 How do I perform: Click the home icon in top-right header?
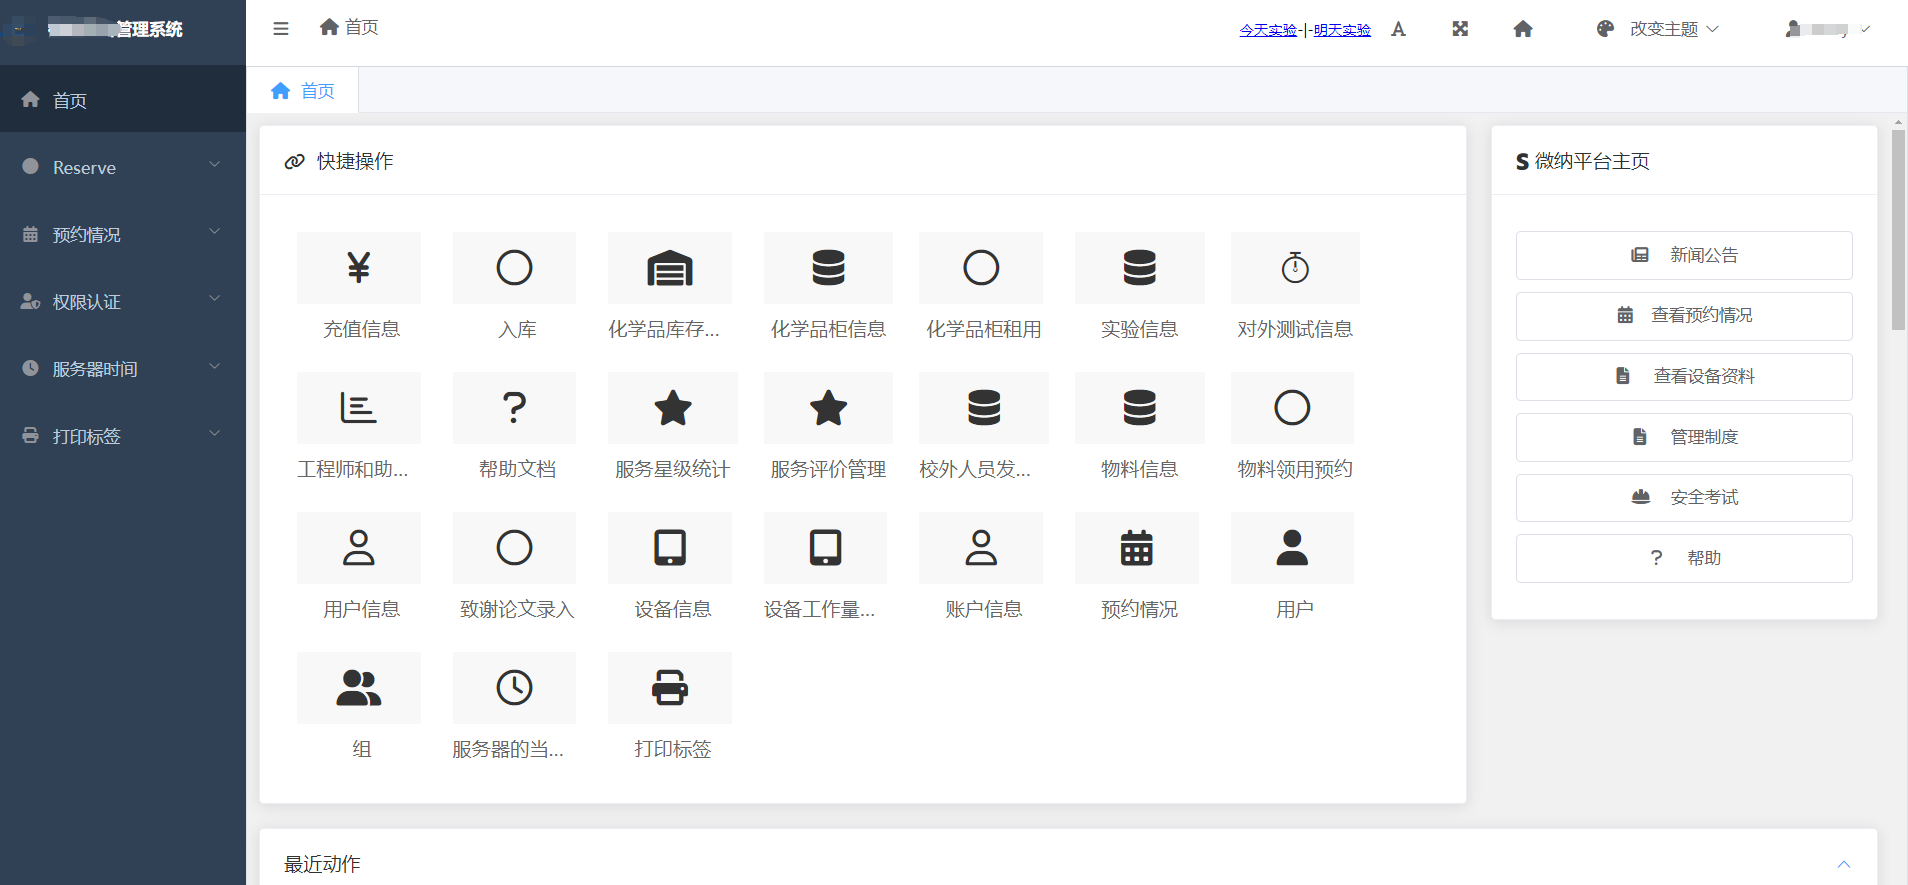point(1523,29)
